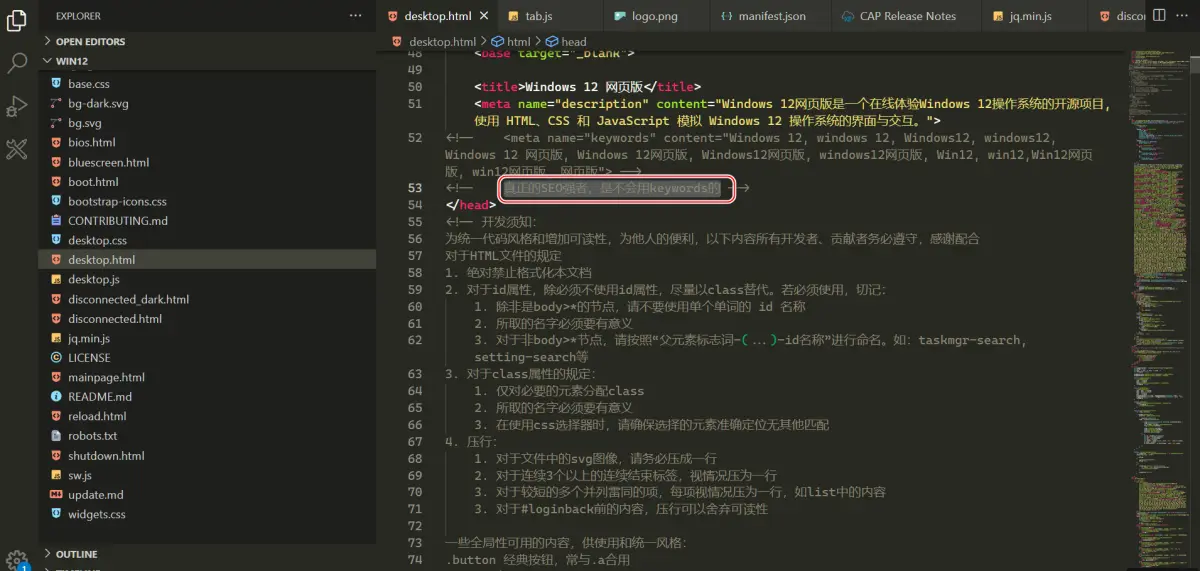1200x571 pixels.
Task: Open bootstrap-icons.css in the file tree
Action: pos(117,201)
